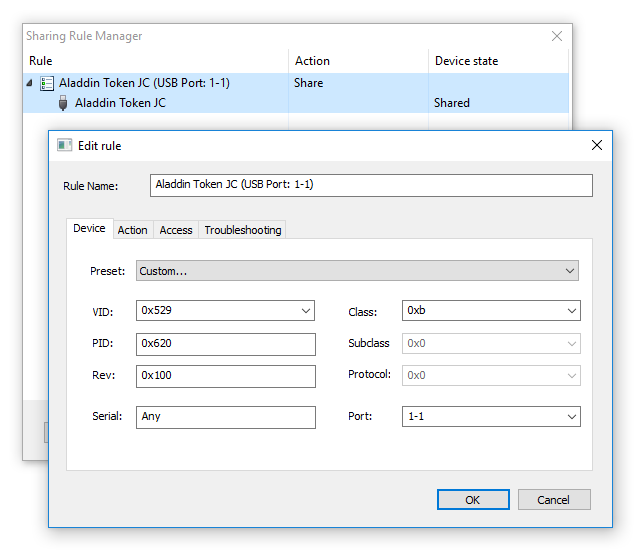Click the Serial: label
This screenshot has width=640, height=555.
coord(107,416)
